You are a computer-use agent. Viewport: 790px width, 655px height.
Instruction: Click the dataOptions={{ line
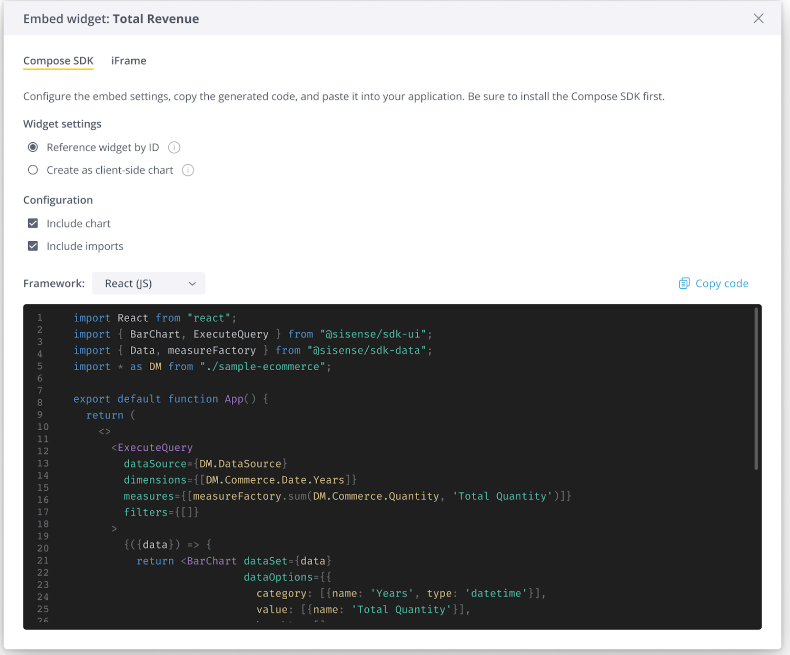click(x=288, y=577)
